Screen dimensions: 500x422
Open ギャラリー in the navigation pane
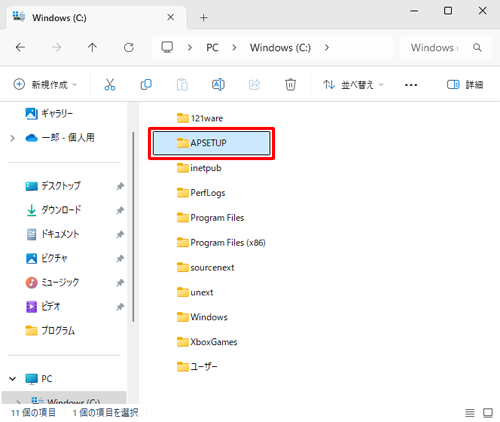49,114
